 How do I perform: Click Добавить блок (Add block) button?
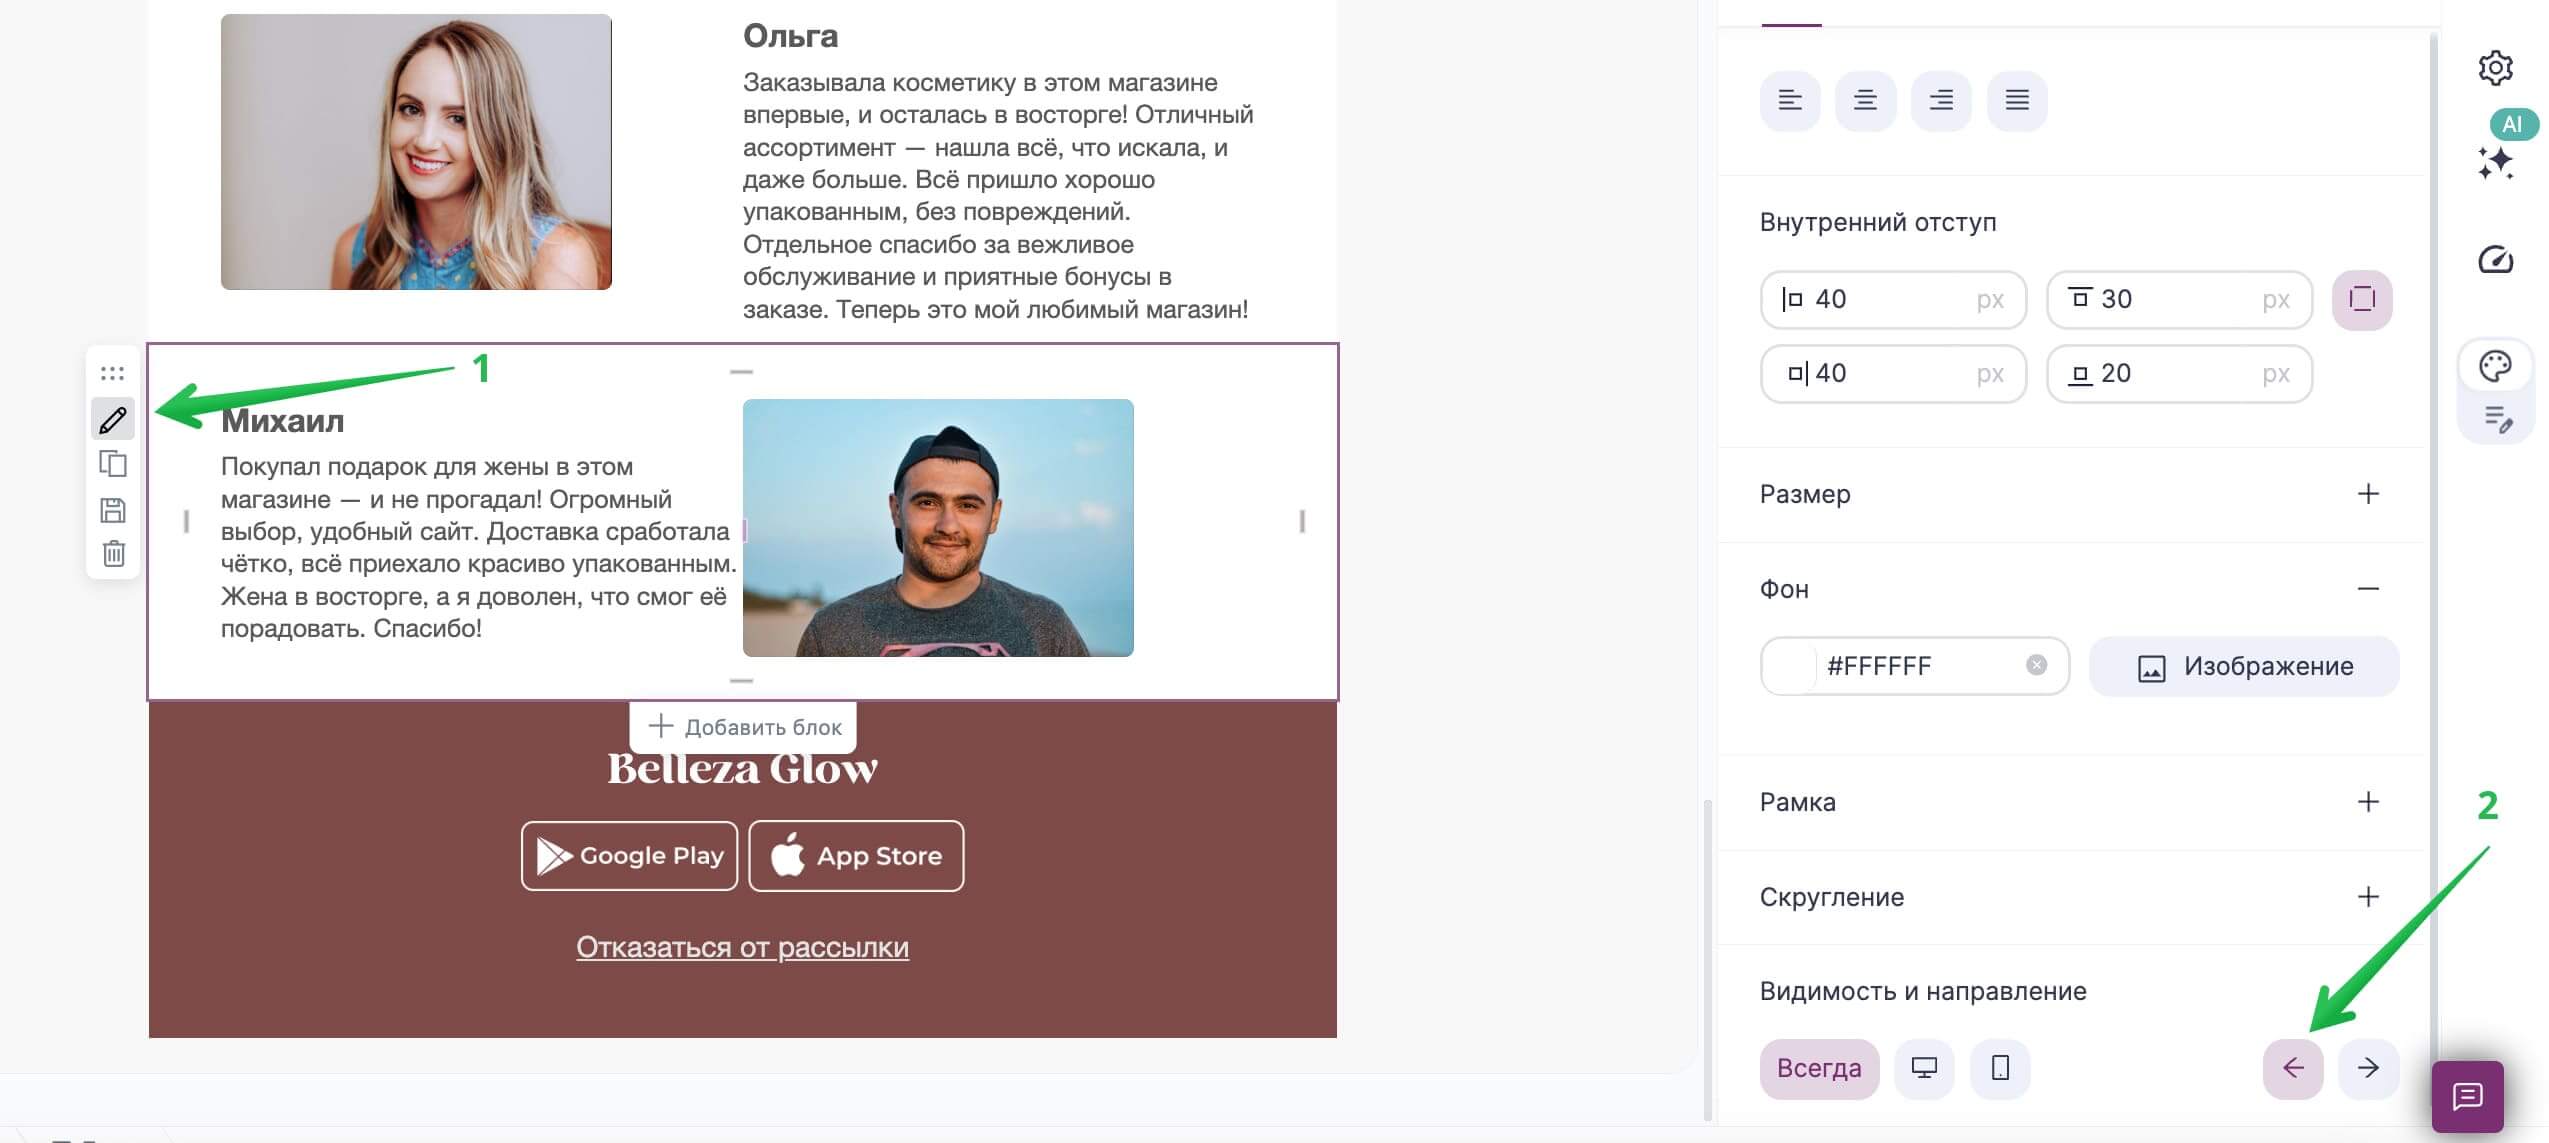pyautogui.click(x=743, y=727)
